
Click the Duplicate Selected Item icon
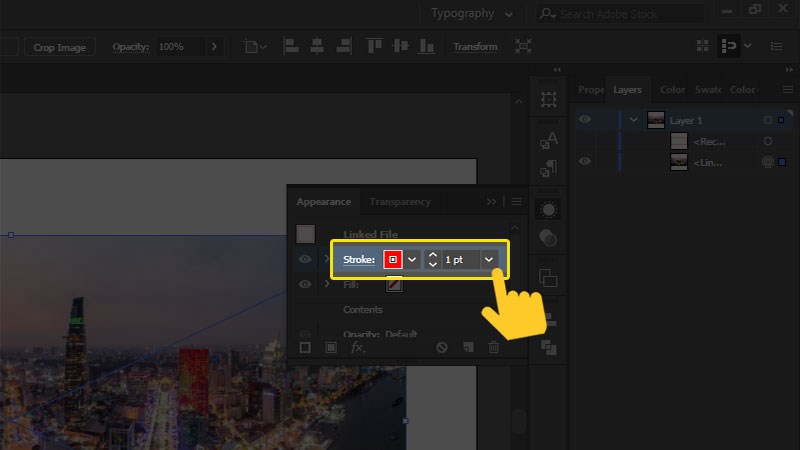(x=467, y=348)
